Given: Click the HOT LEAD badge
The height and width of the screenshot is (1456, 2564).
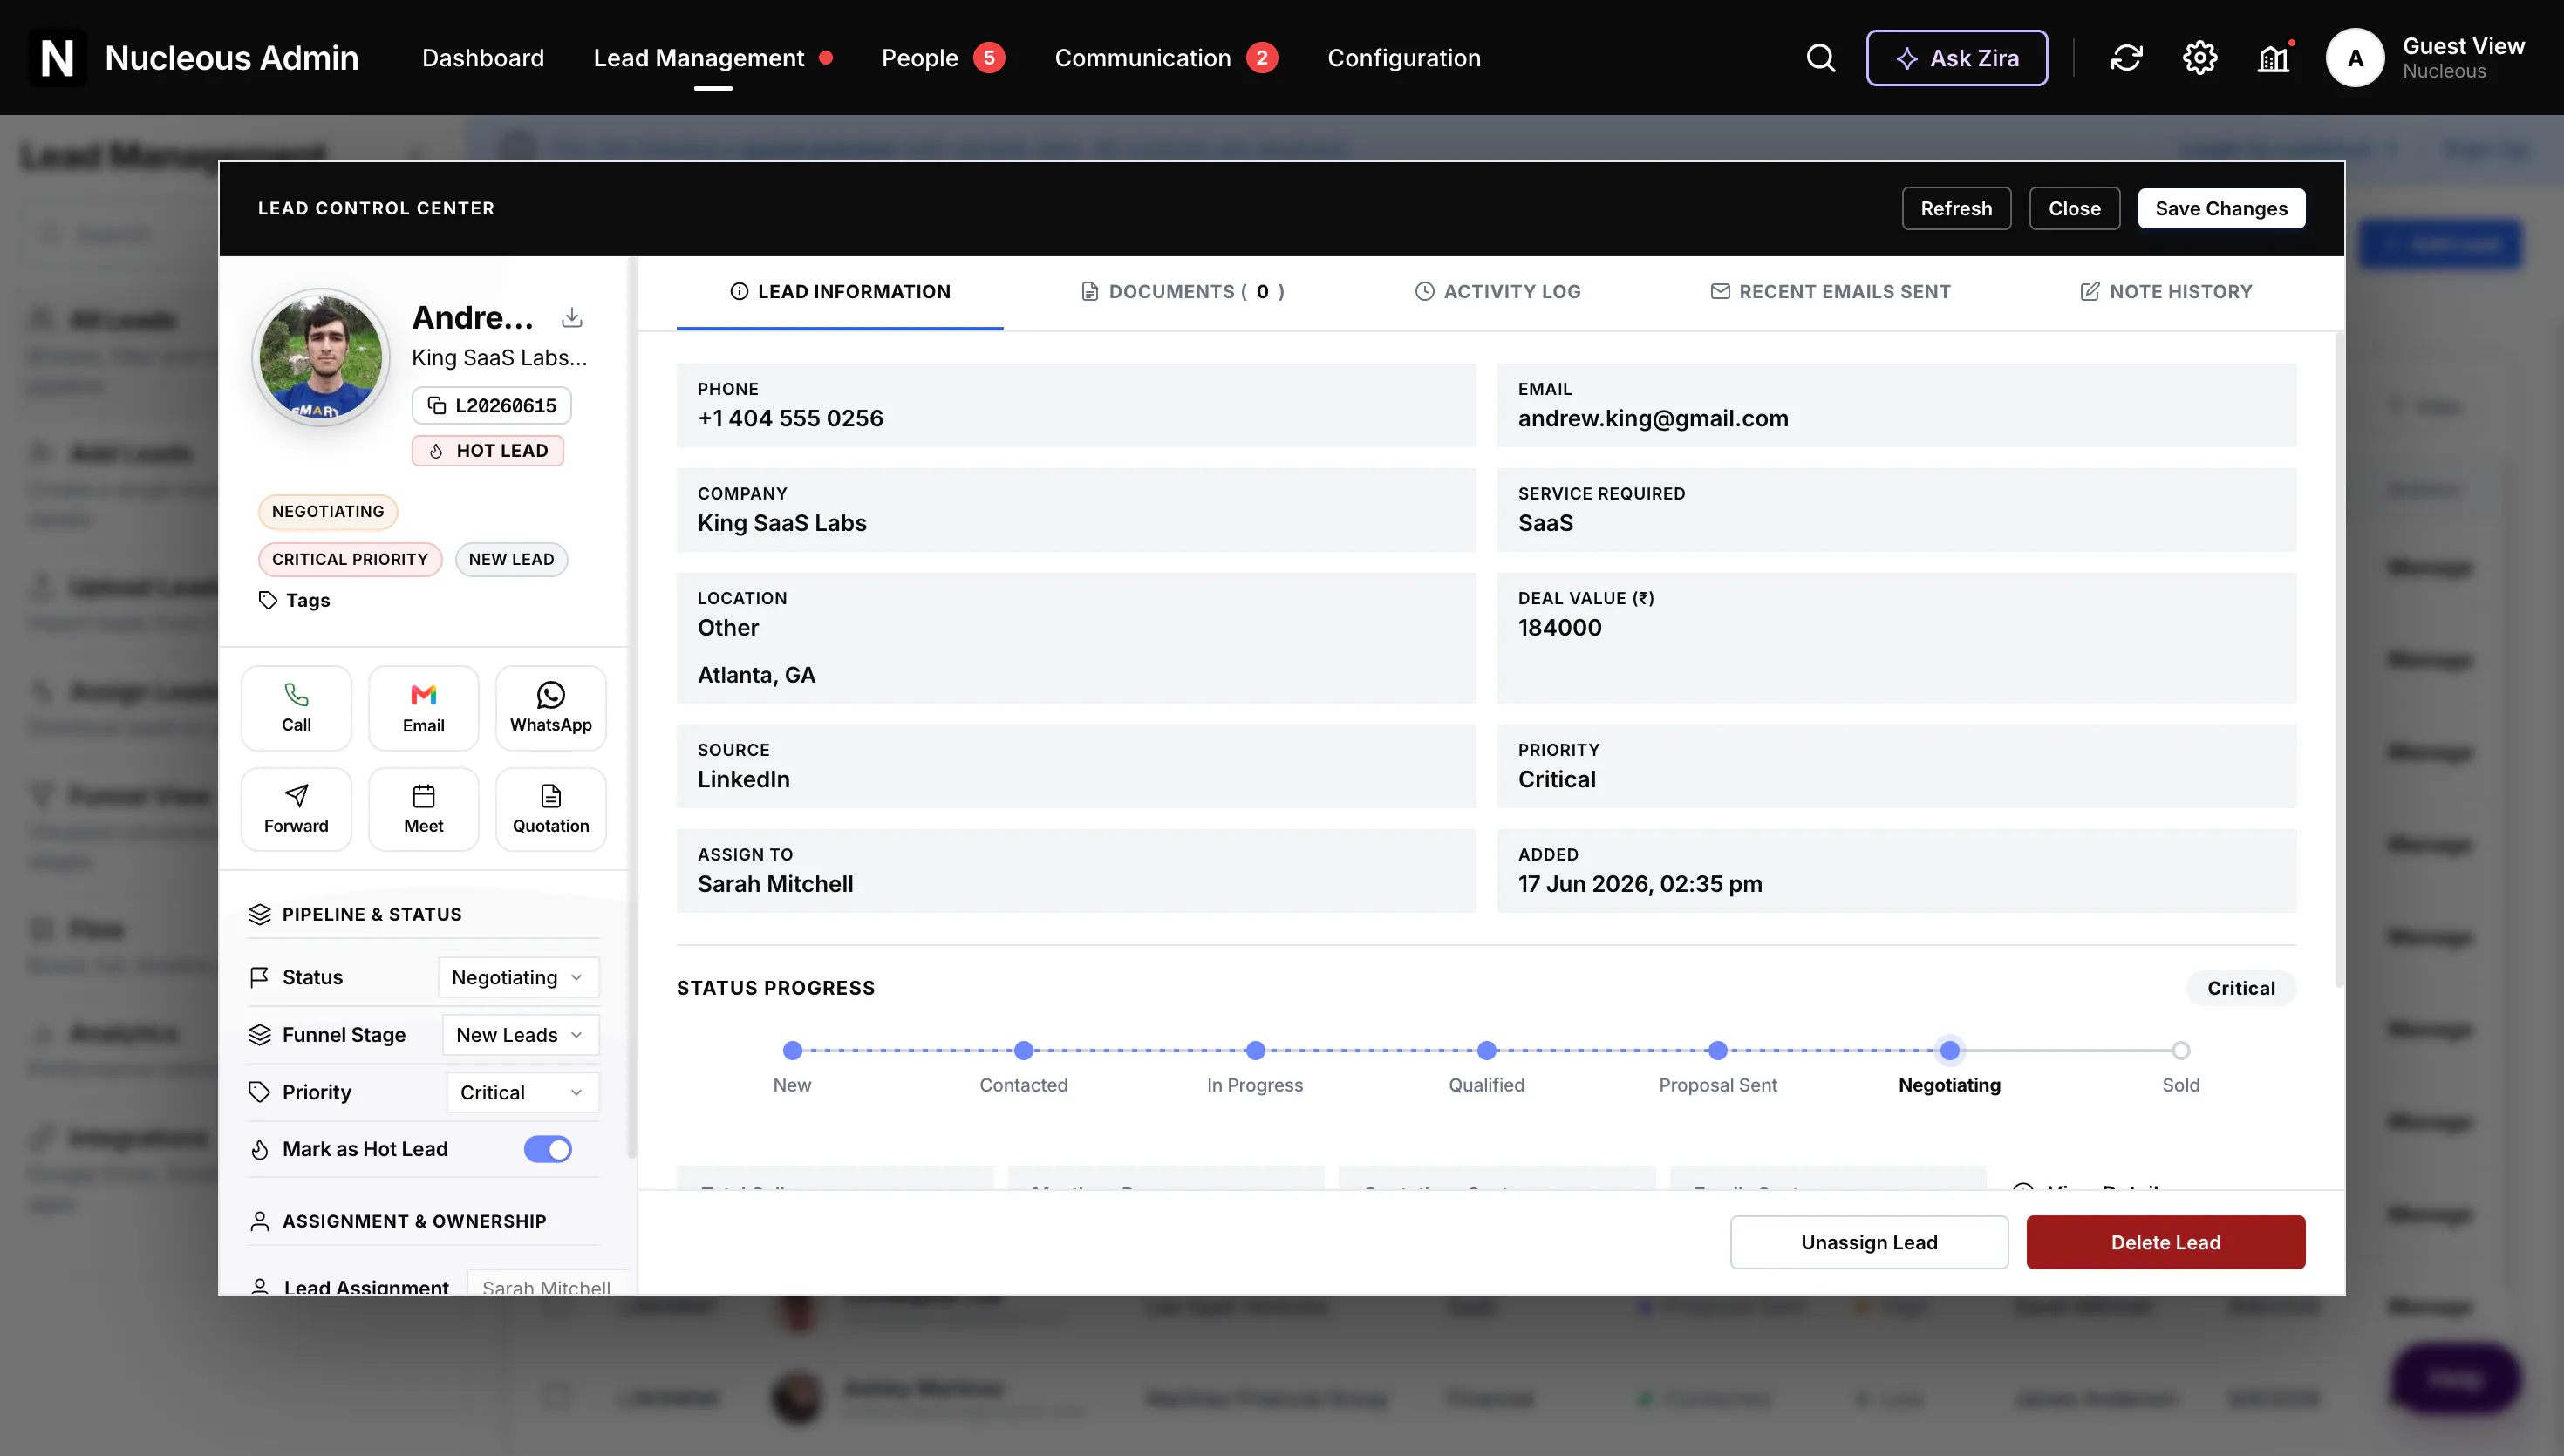Looking at the screenshot, I should 487,451.
